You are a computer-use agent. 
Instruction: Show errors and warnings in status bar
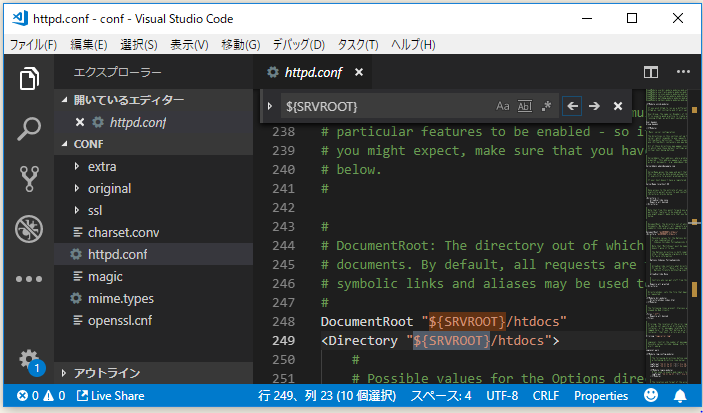point(41,396)
